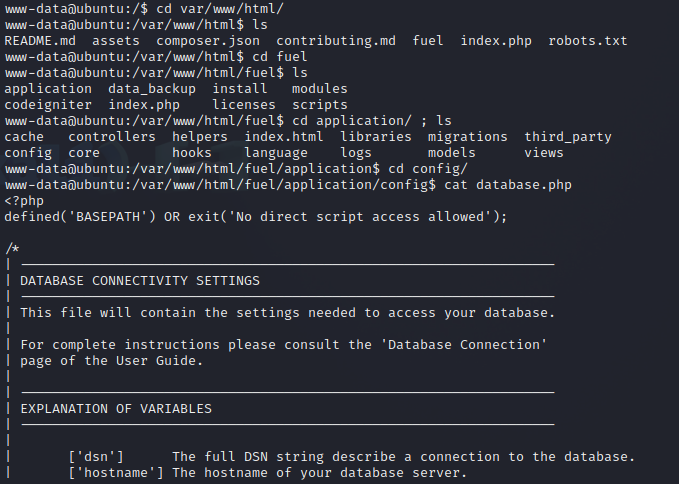Select the views directory name

click(544, 153)
